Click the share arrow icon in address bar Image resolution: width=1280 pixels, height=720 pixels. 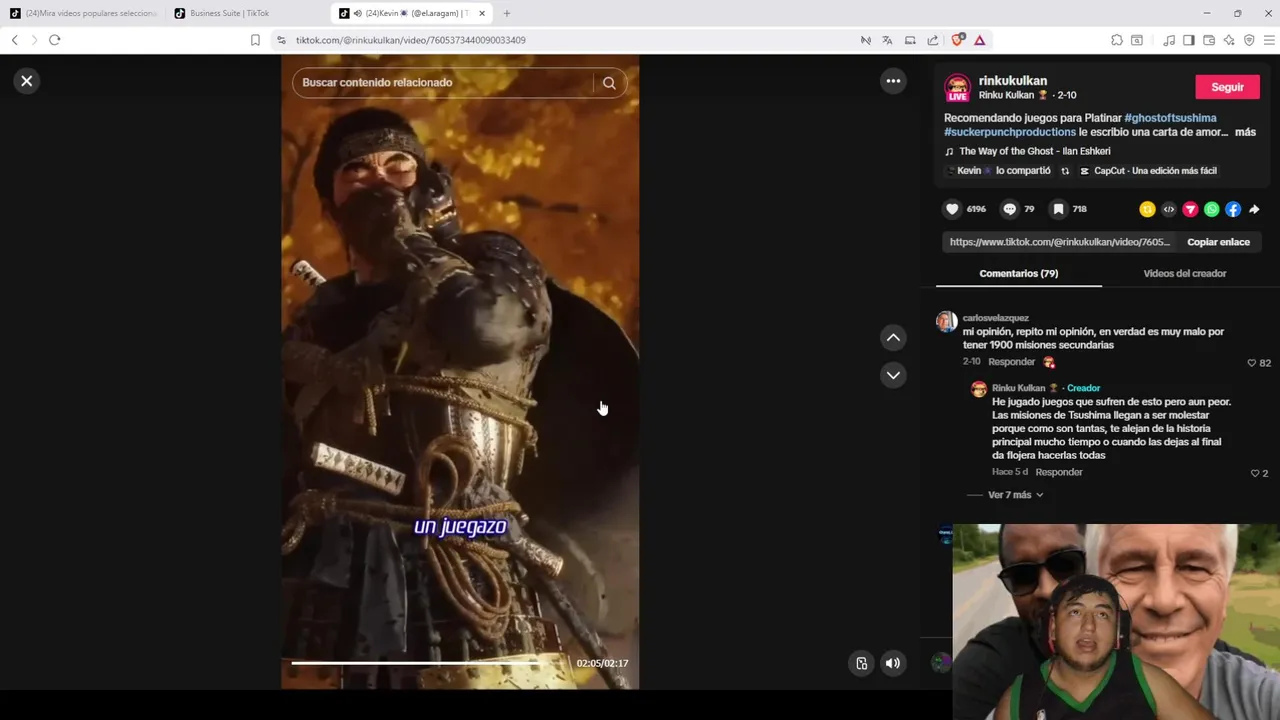pos(932,40)
